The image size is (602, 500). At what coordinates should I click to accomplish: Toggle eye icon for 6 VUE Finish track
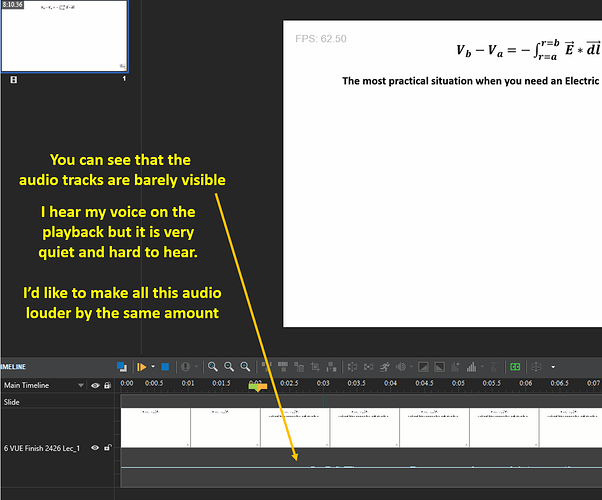click(96, 448)
